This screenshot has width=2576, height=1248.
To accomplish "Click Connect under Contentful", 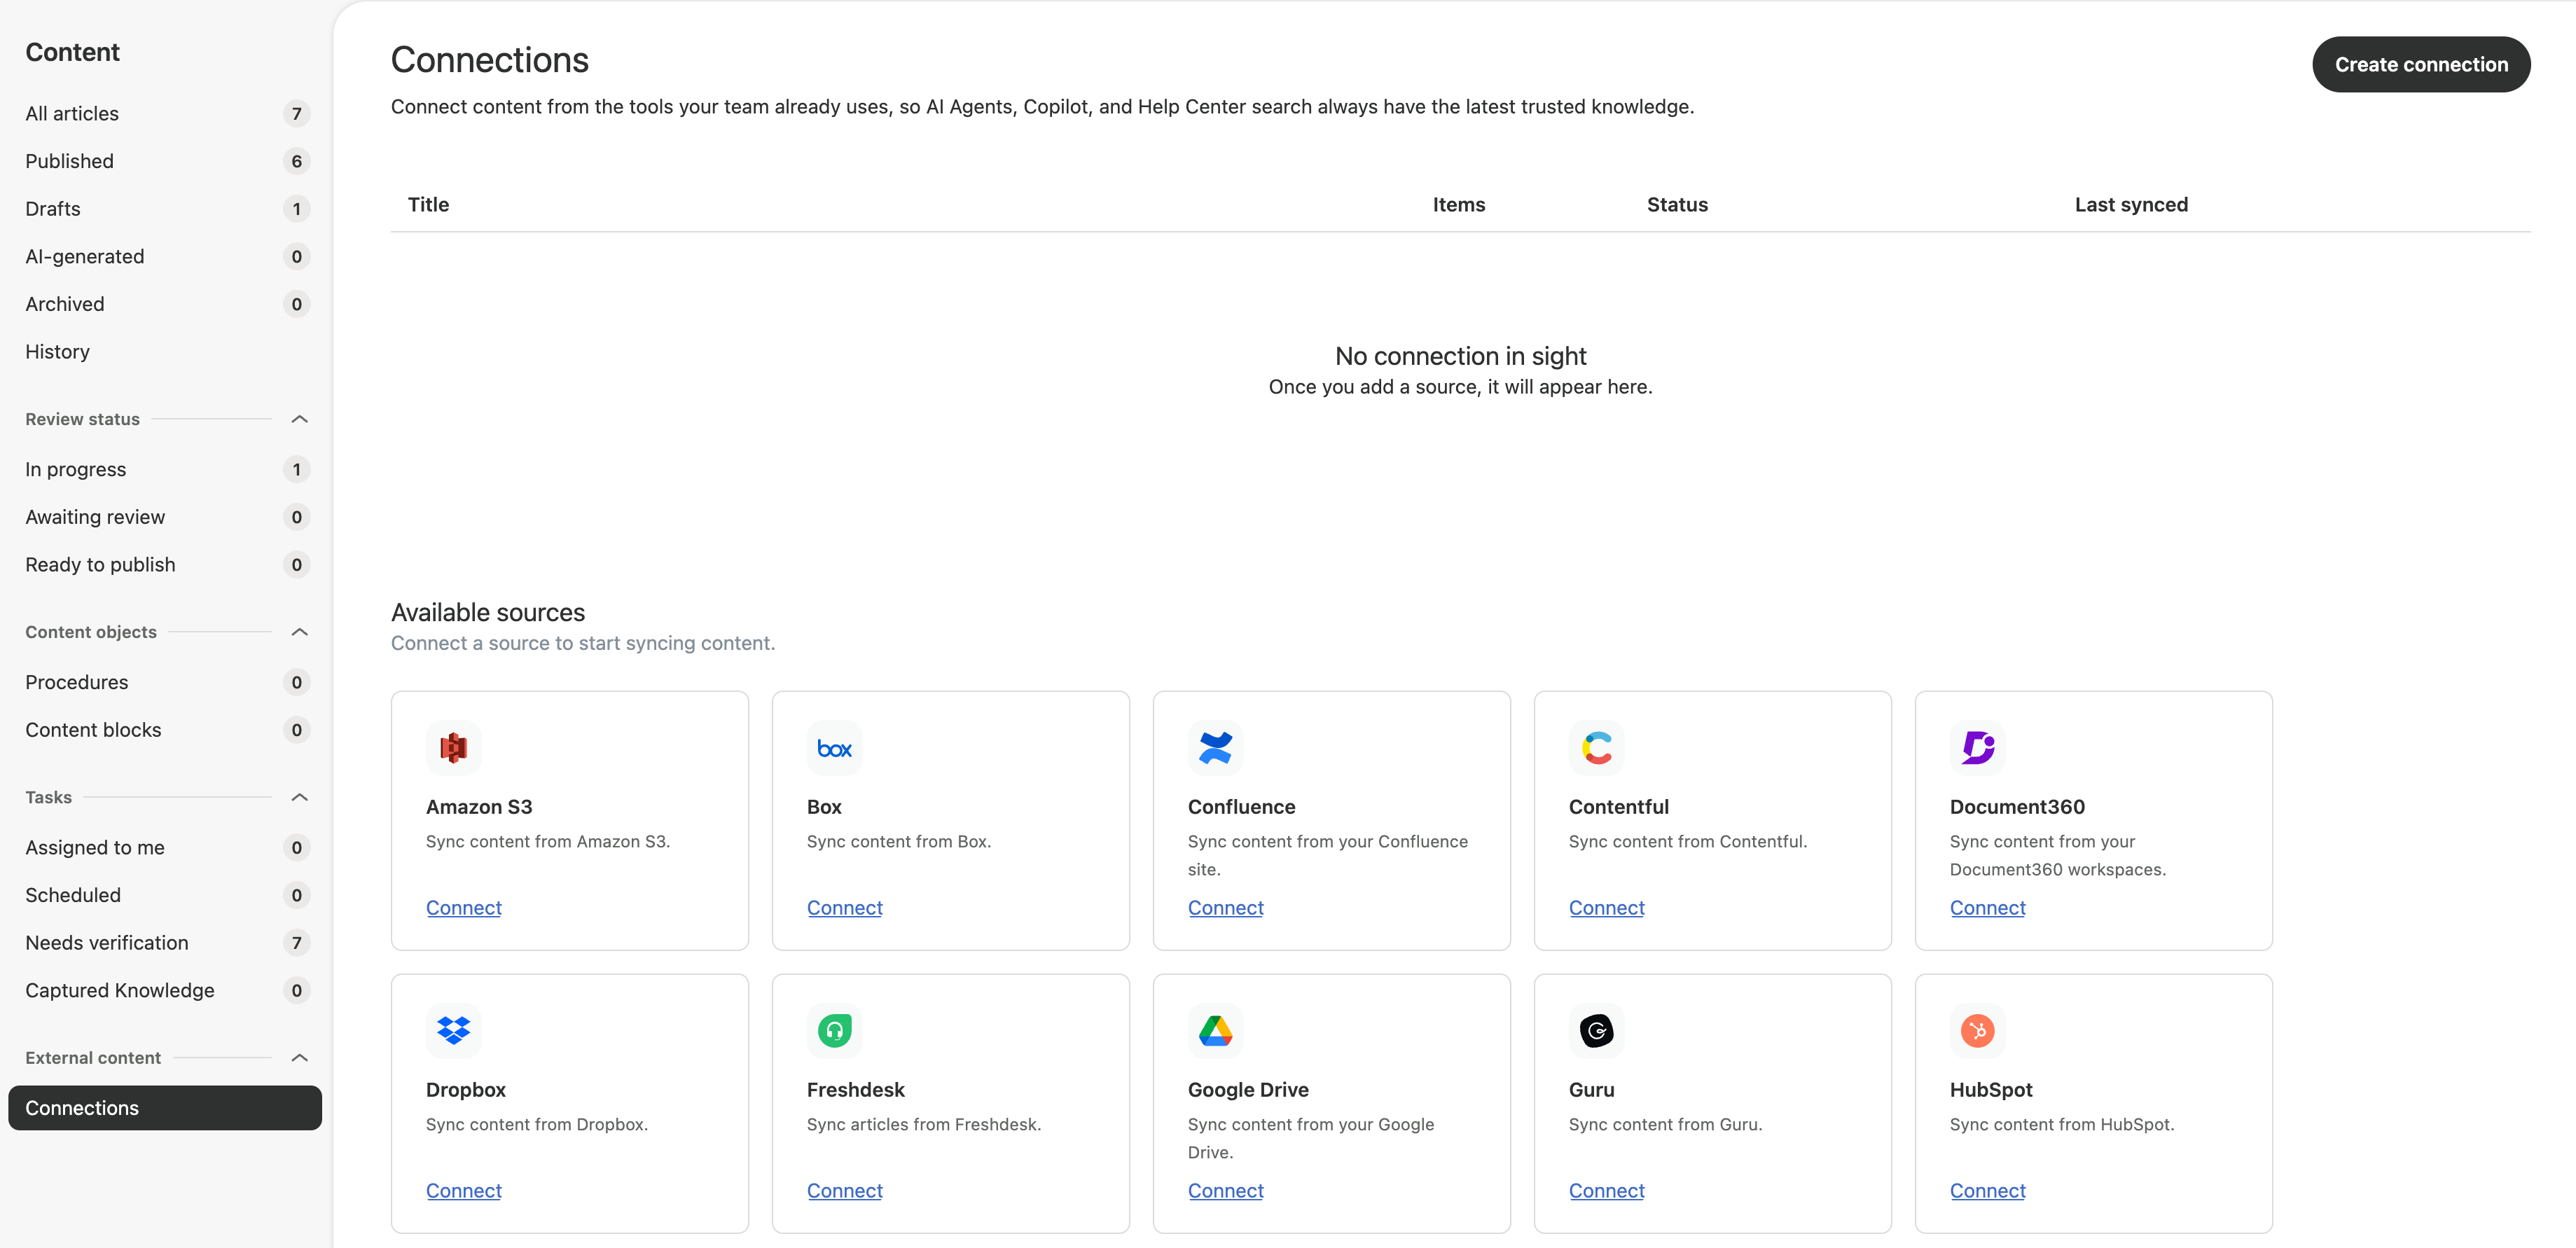I will pos(1607,908).
